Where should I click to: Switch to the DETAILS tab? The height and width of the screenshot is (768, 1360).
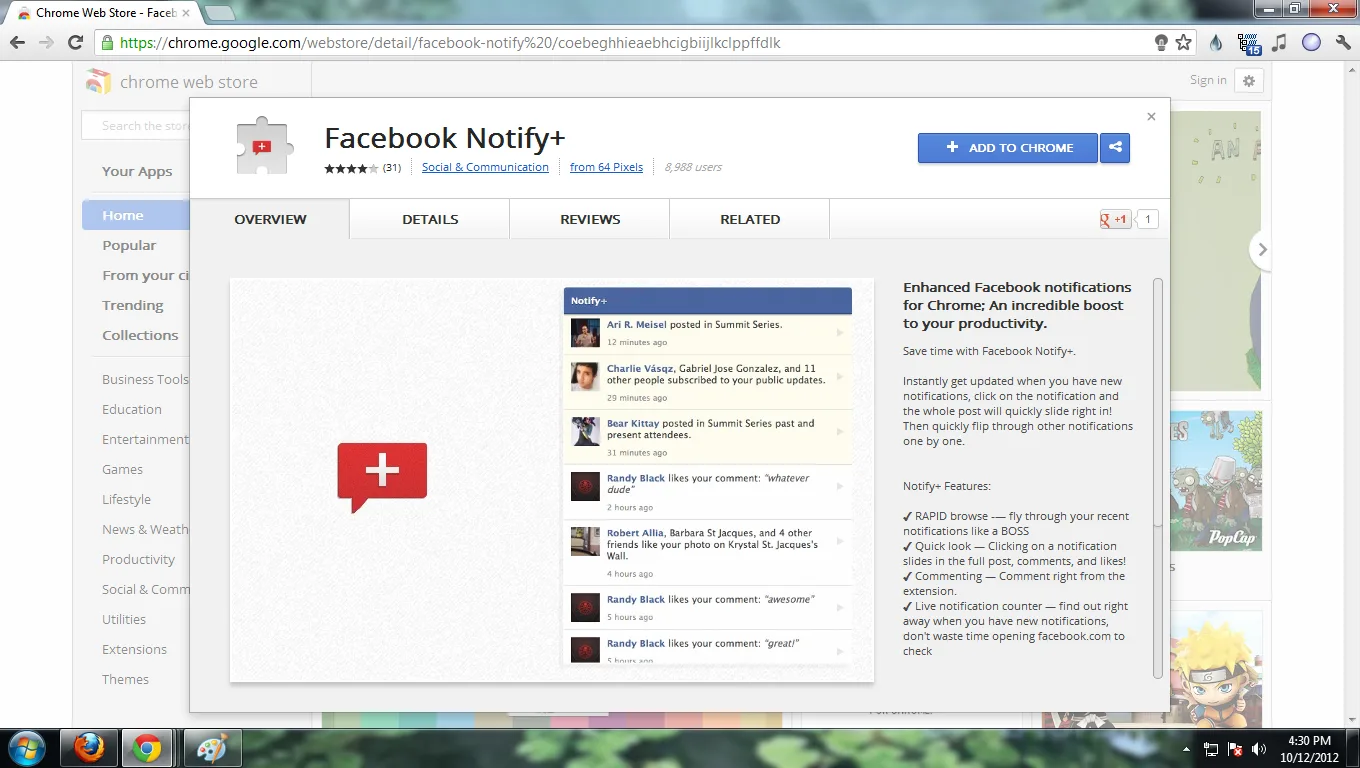429,219
